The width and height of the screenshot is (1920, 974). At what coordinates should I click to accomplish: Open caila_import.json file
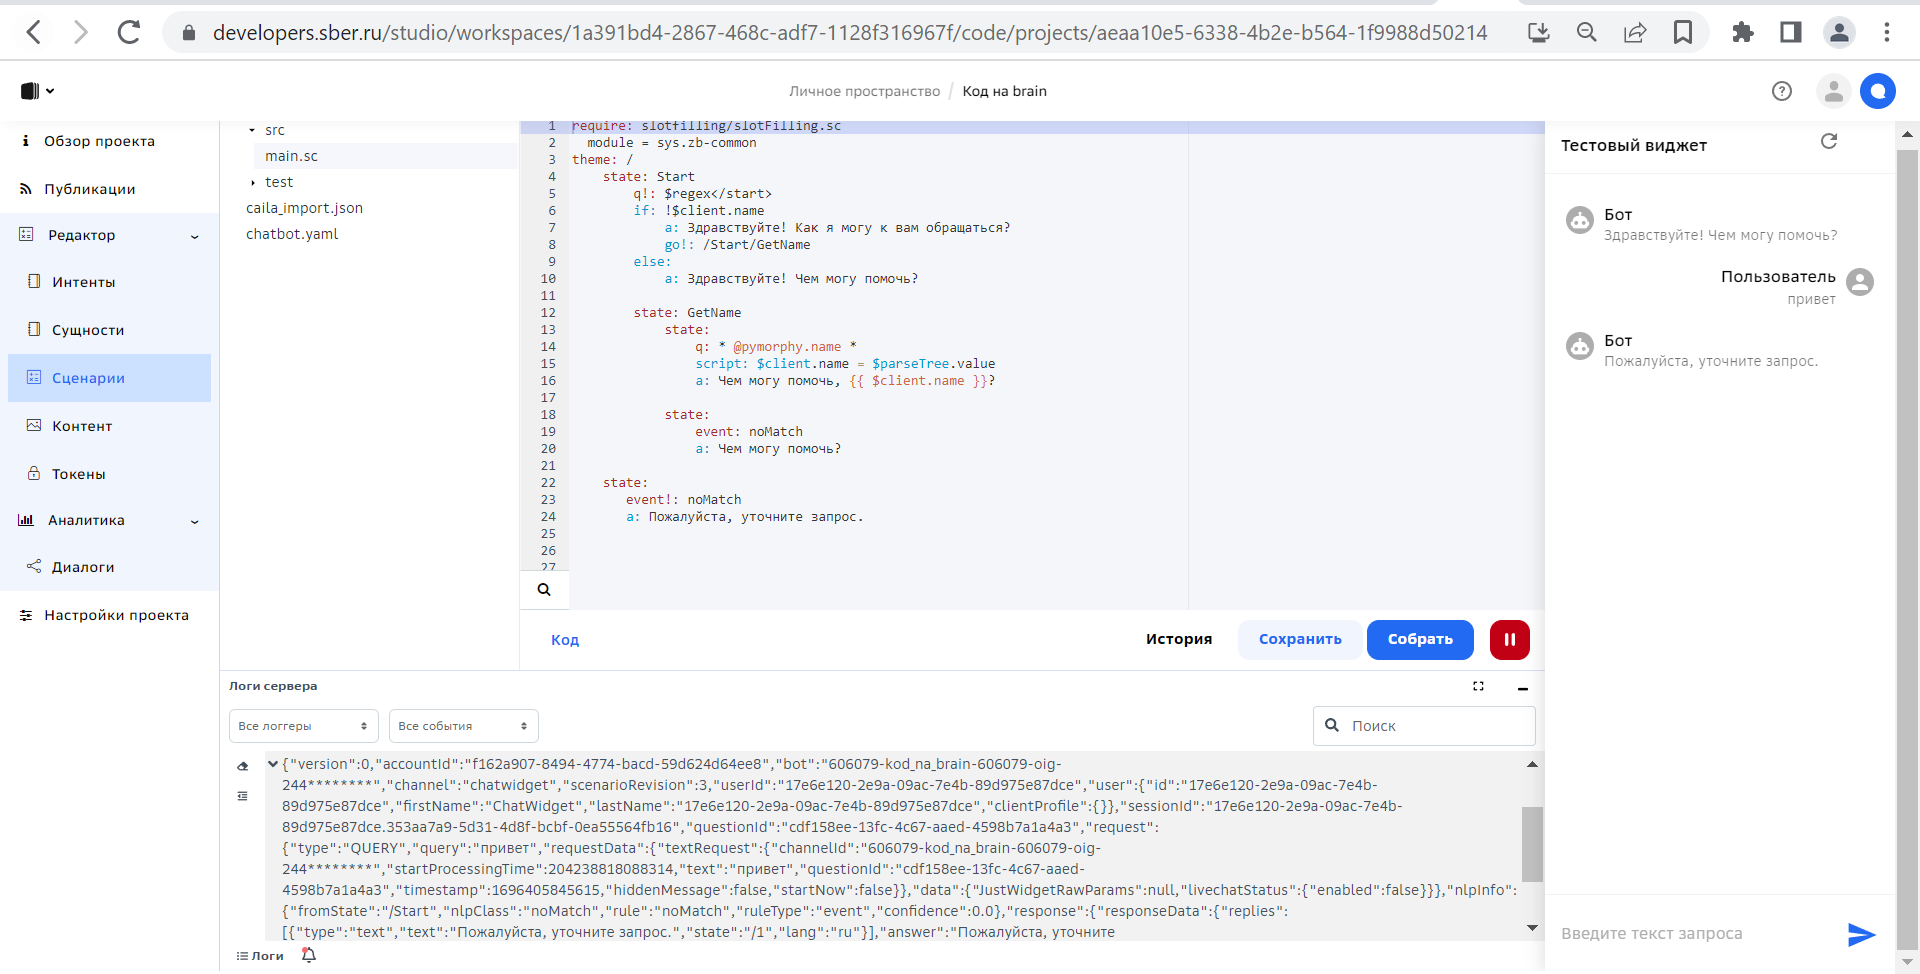point(304,208)
